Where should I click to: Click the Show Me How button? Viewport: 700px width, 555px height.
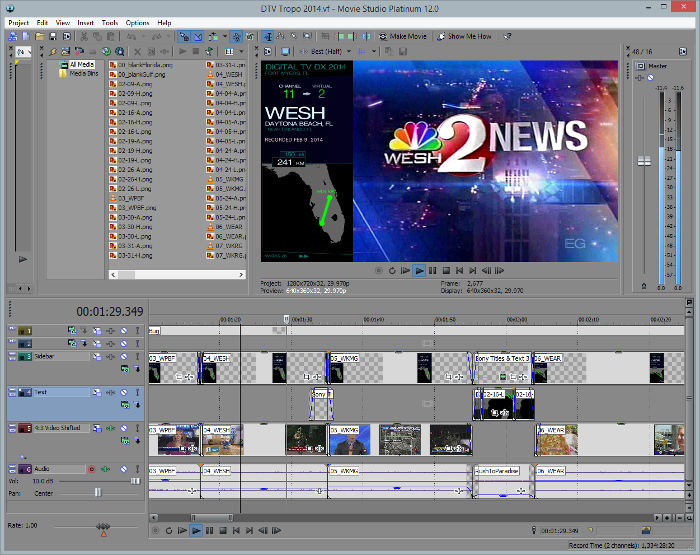click(468, 36)
